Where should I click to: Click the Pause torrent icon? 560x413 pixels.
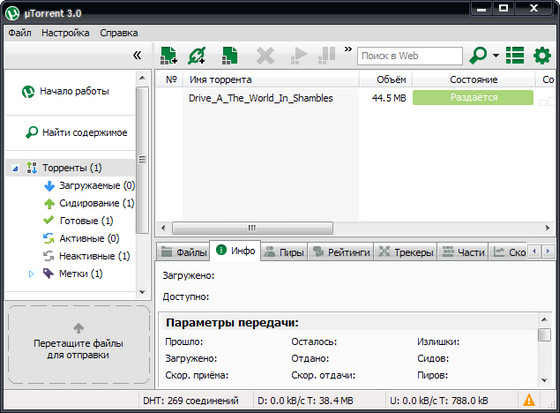point(327,56)
